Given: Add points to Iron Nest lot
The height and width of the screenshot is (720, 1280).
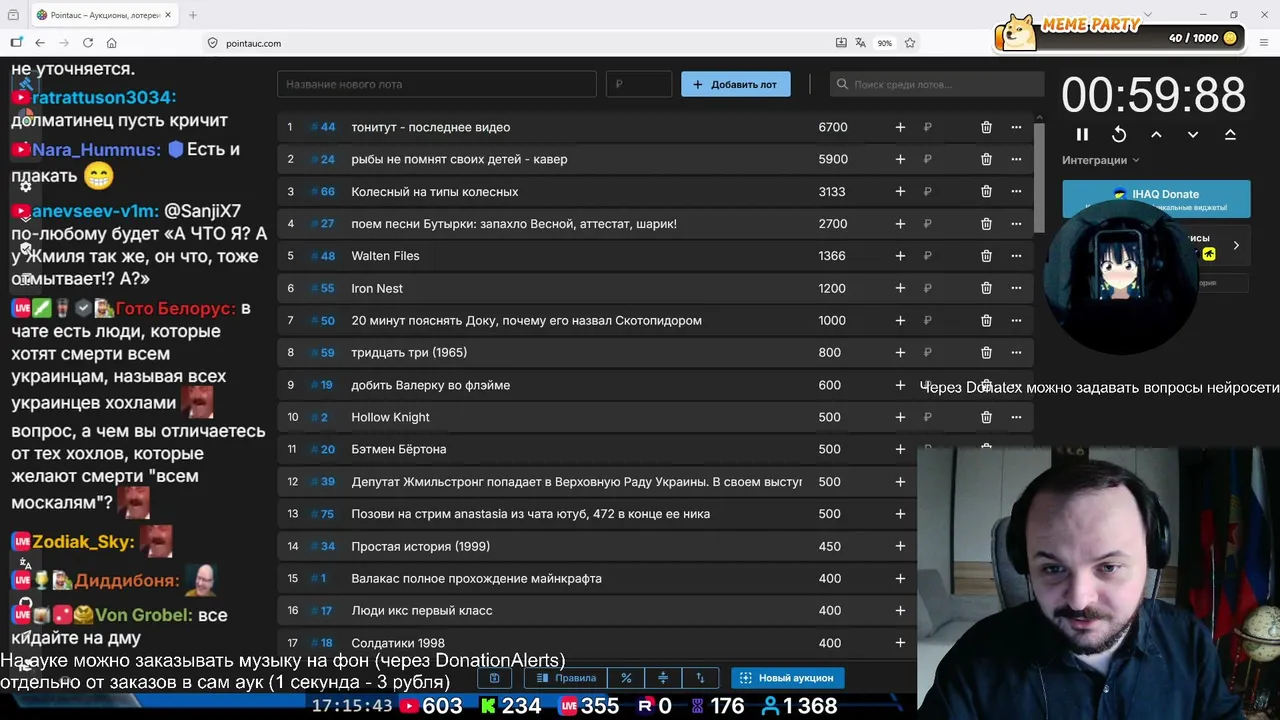Looking at the screenshot, I should [x=900, y=288].
